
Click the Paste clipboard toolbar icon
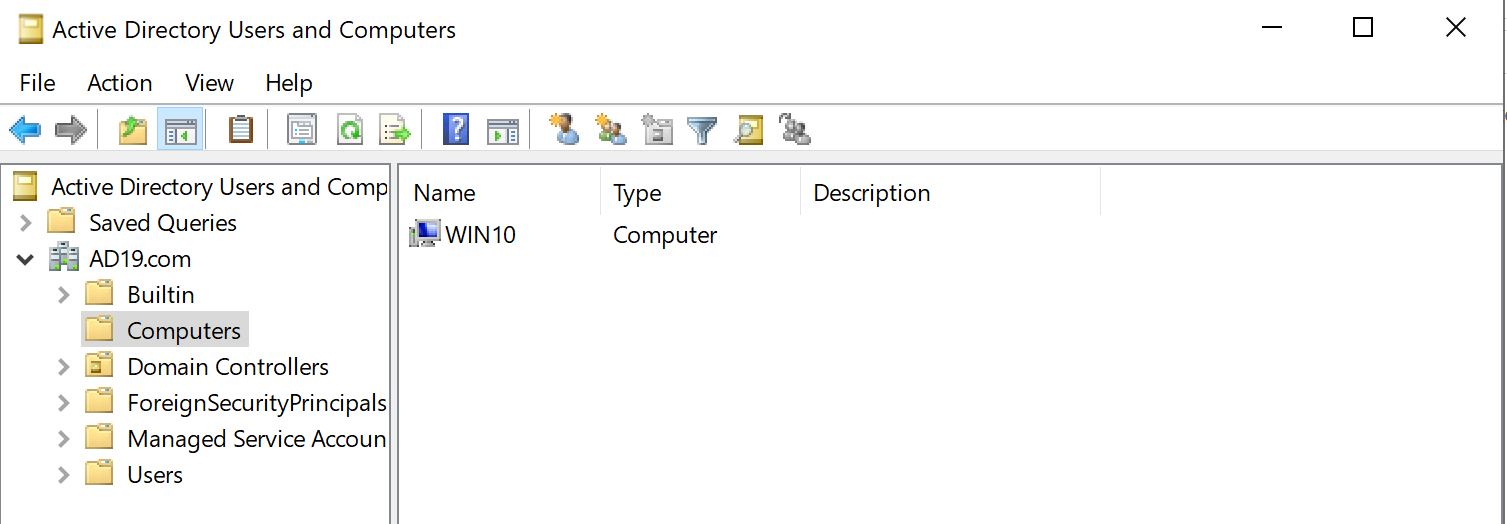pyautogui.click(x=241, y=129)
